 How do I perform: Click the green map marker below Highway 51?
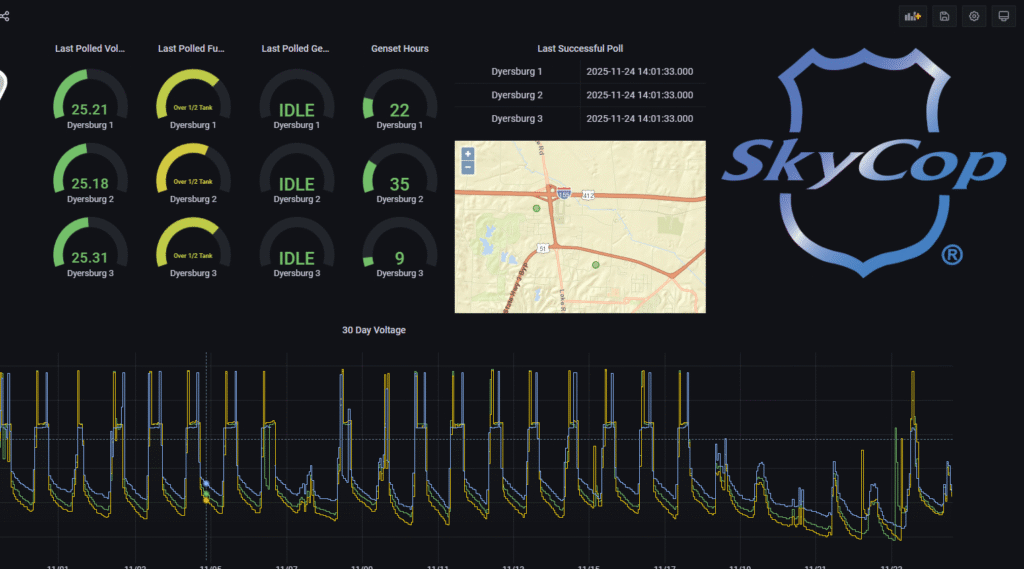(x=596, y=265)
